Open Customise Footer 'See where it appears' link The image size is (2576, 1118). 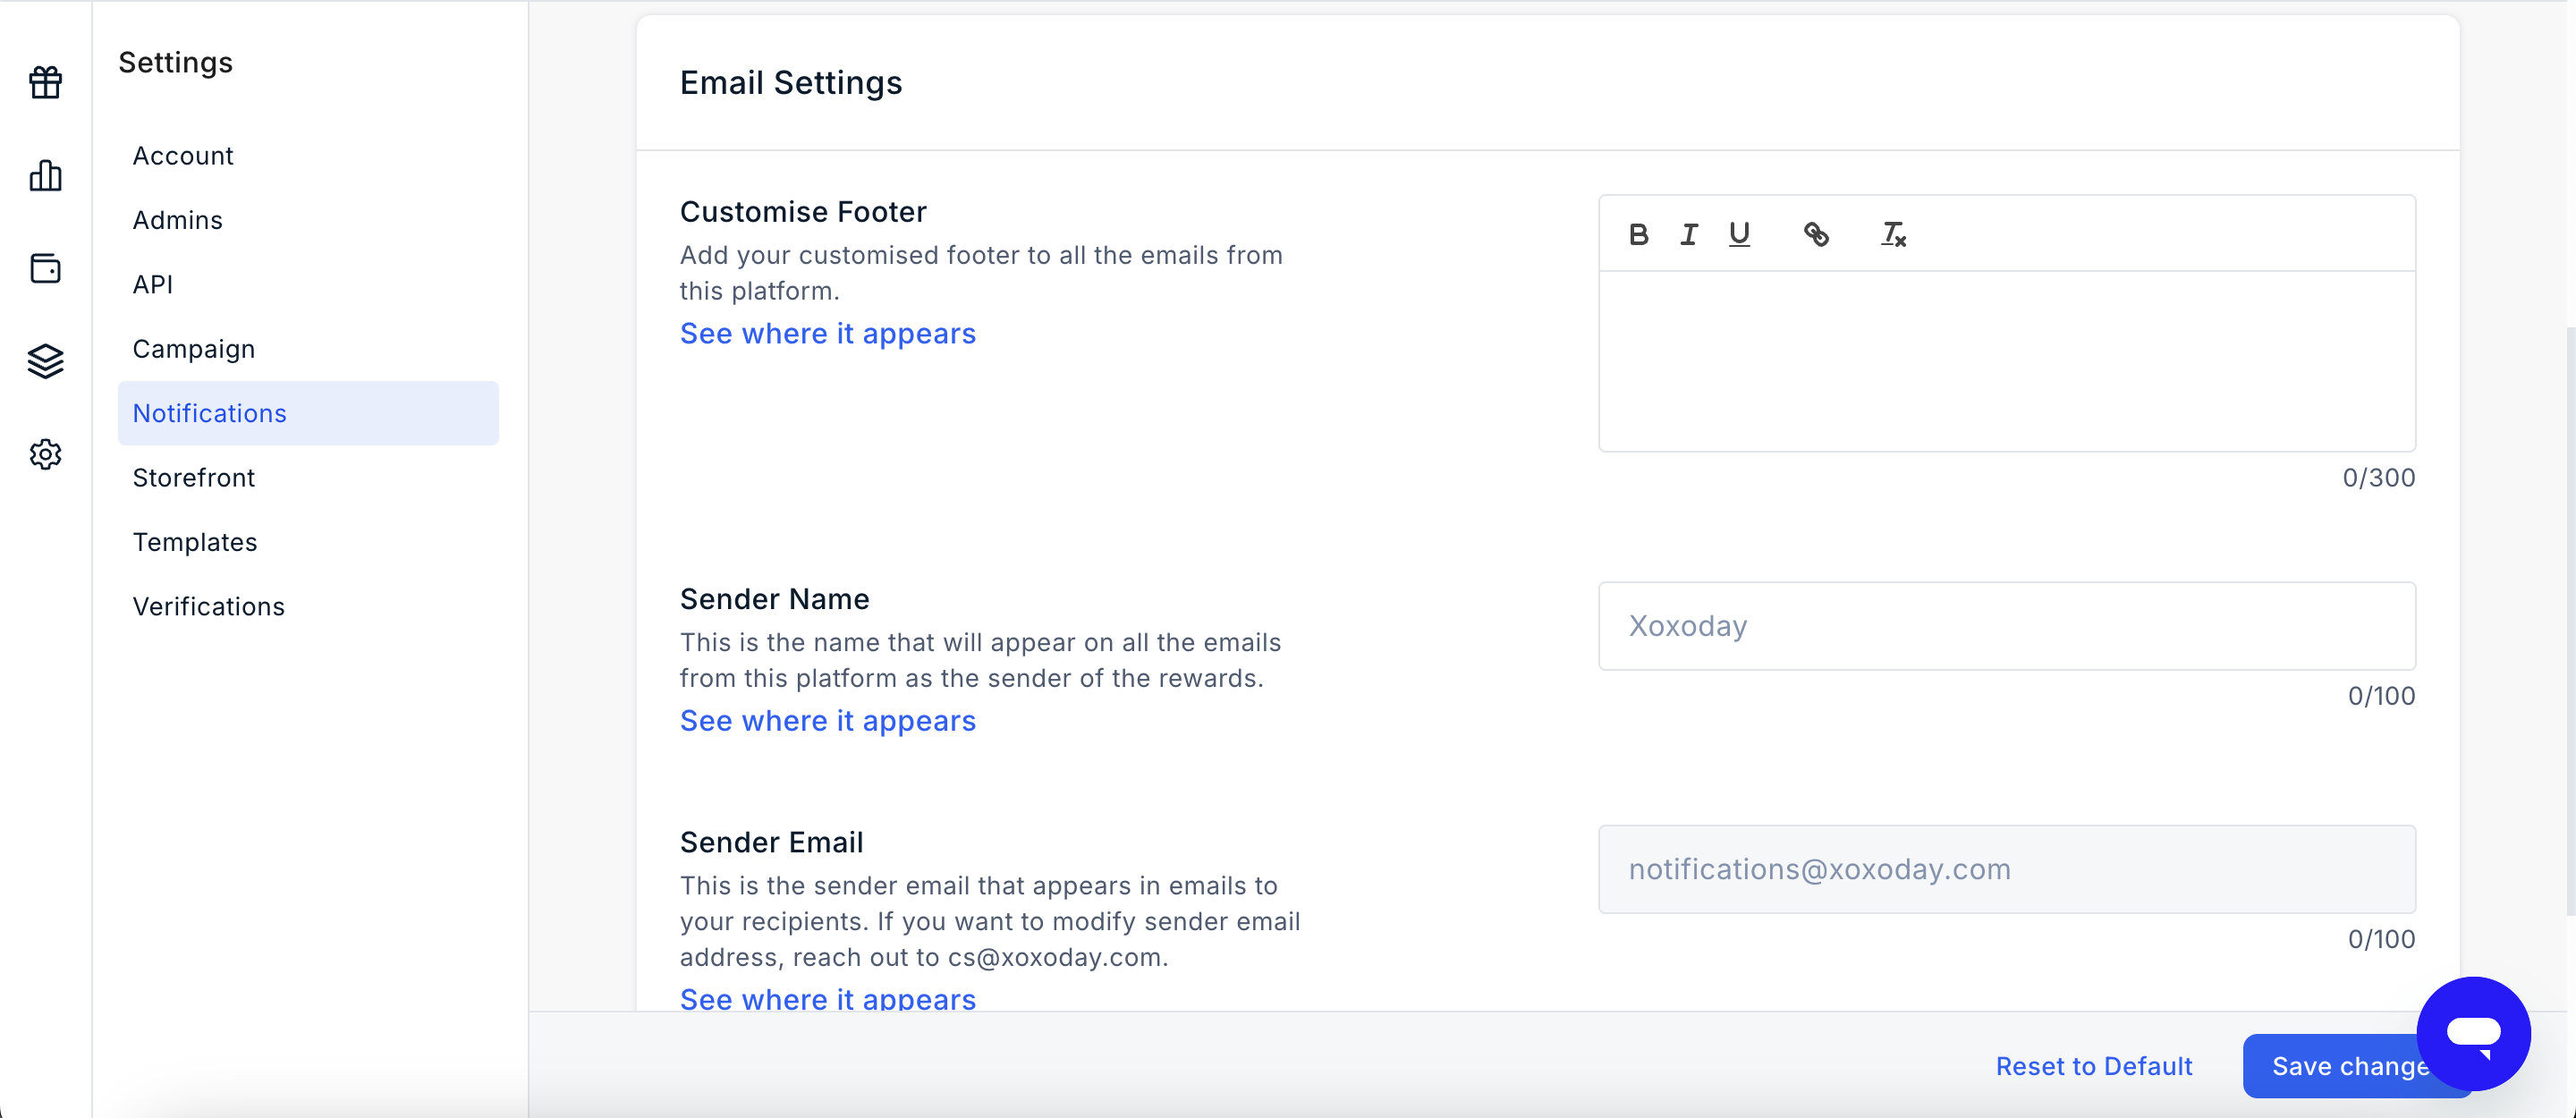(x=828, y=334)
